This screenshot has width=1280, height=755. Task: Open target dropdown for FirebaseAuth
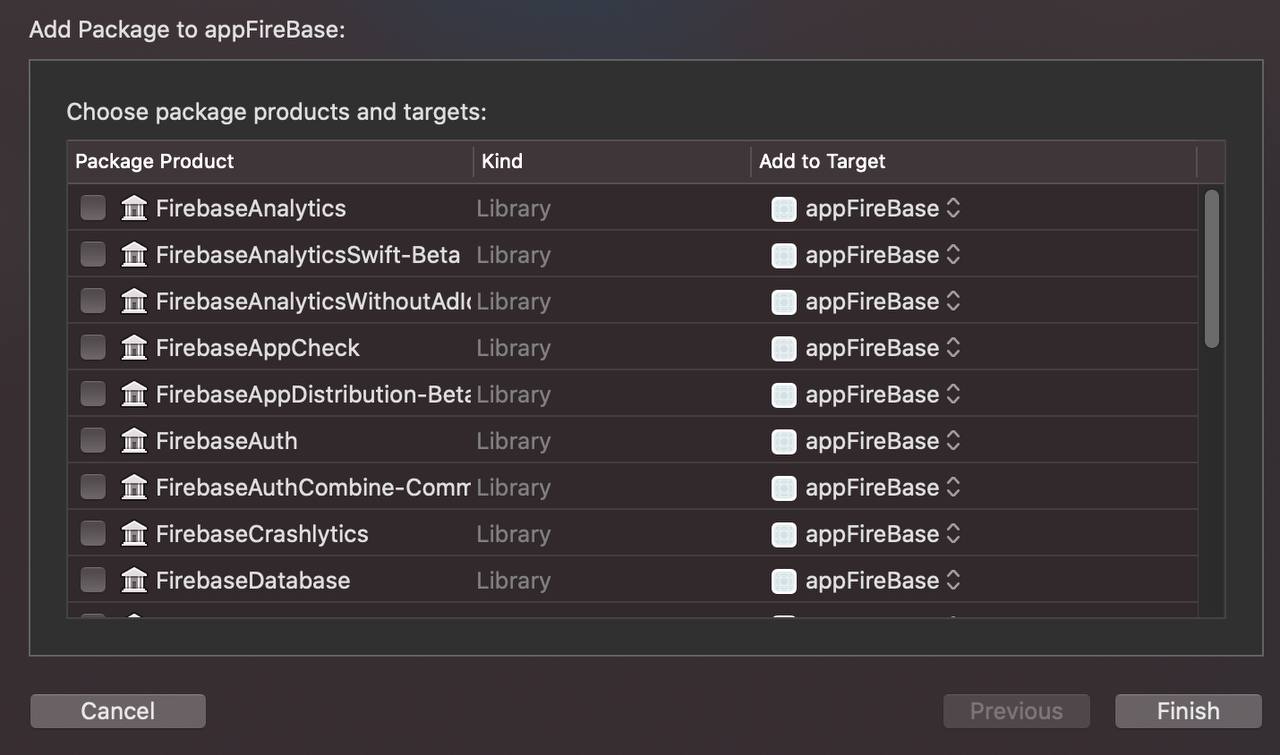[x=953, y=440]
